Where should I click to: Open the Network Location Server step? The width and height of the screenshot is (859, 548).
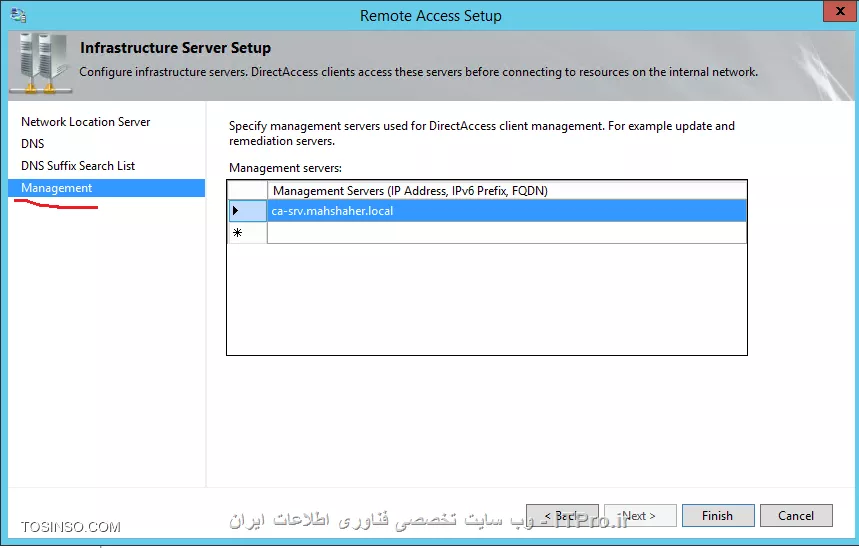pos(85,122)
